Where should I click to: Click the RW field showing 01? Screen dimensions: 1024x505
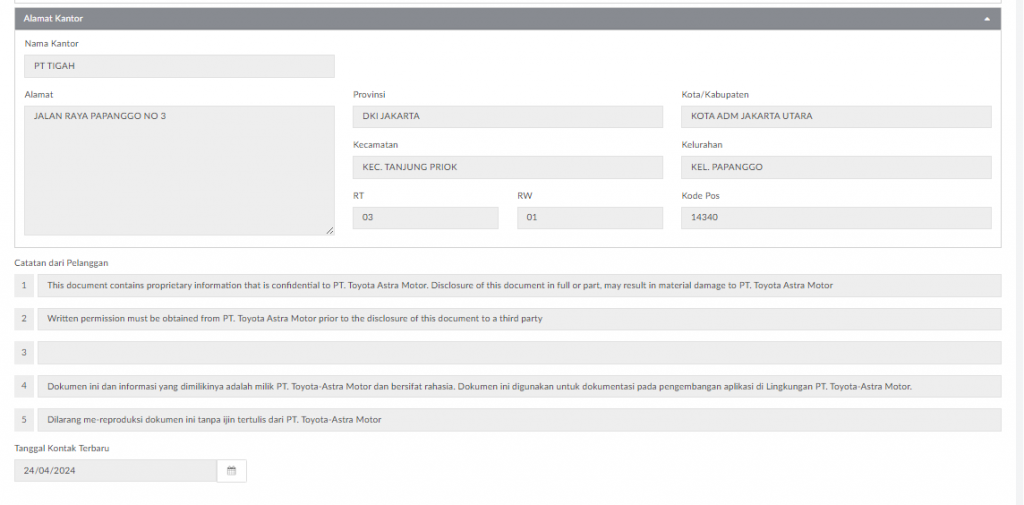click(x=590, y=218)
